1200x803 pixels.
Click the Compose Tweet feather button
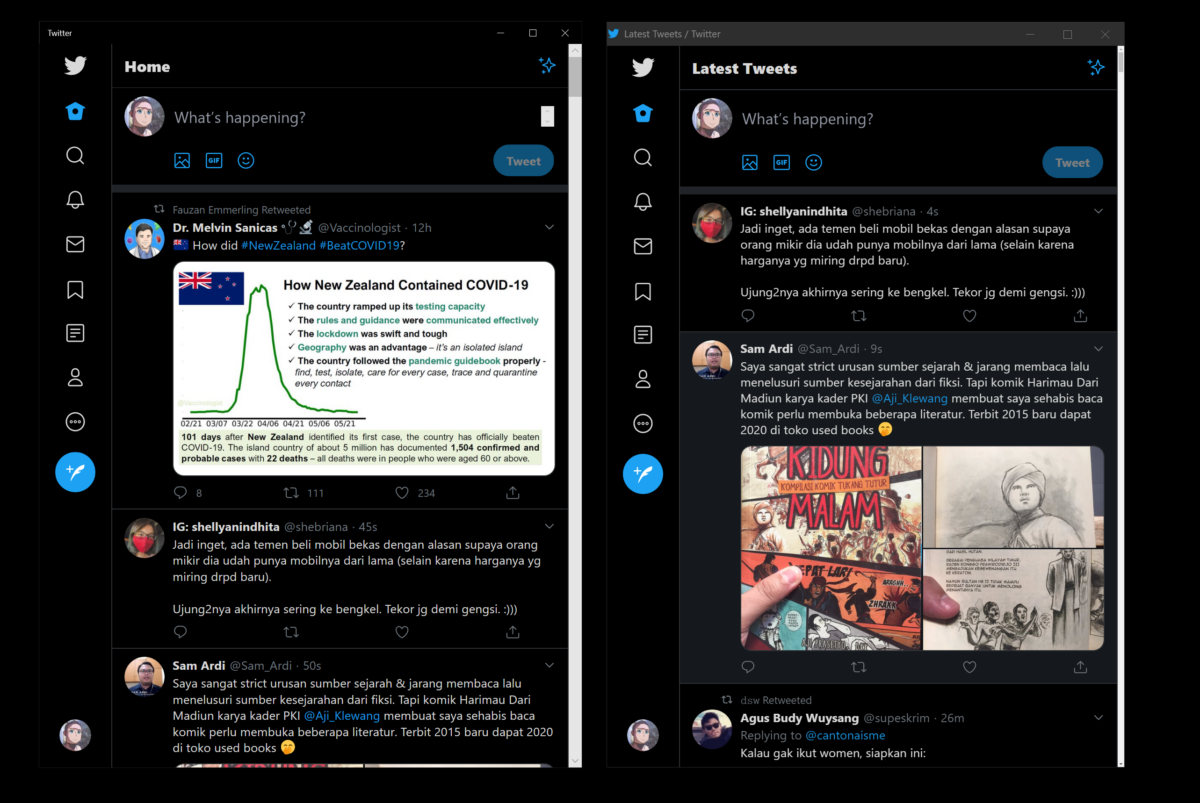click(75, 471)
